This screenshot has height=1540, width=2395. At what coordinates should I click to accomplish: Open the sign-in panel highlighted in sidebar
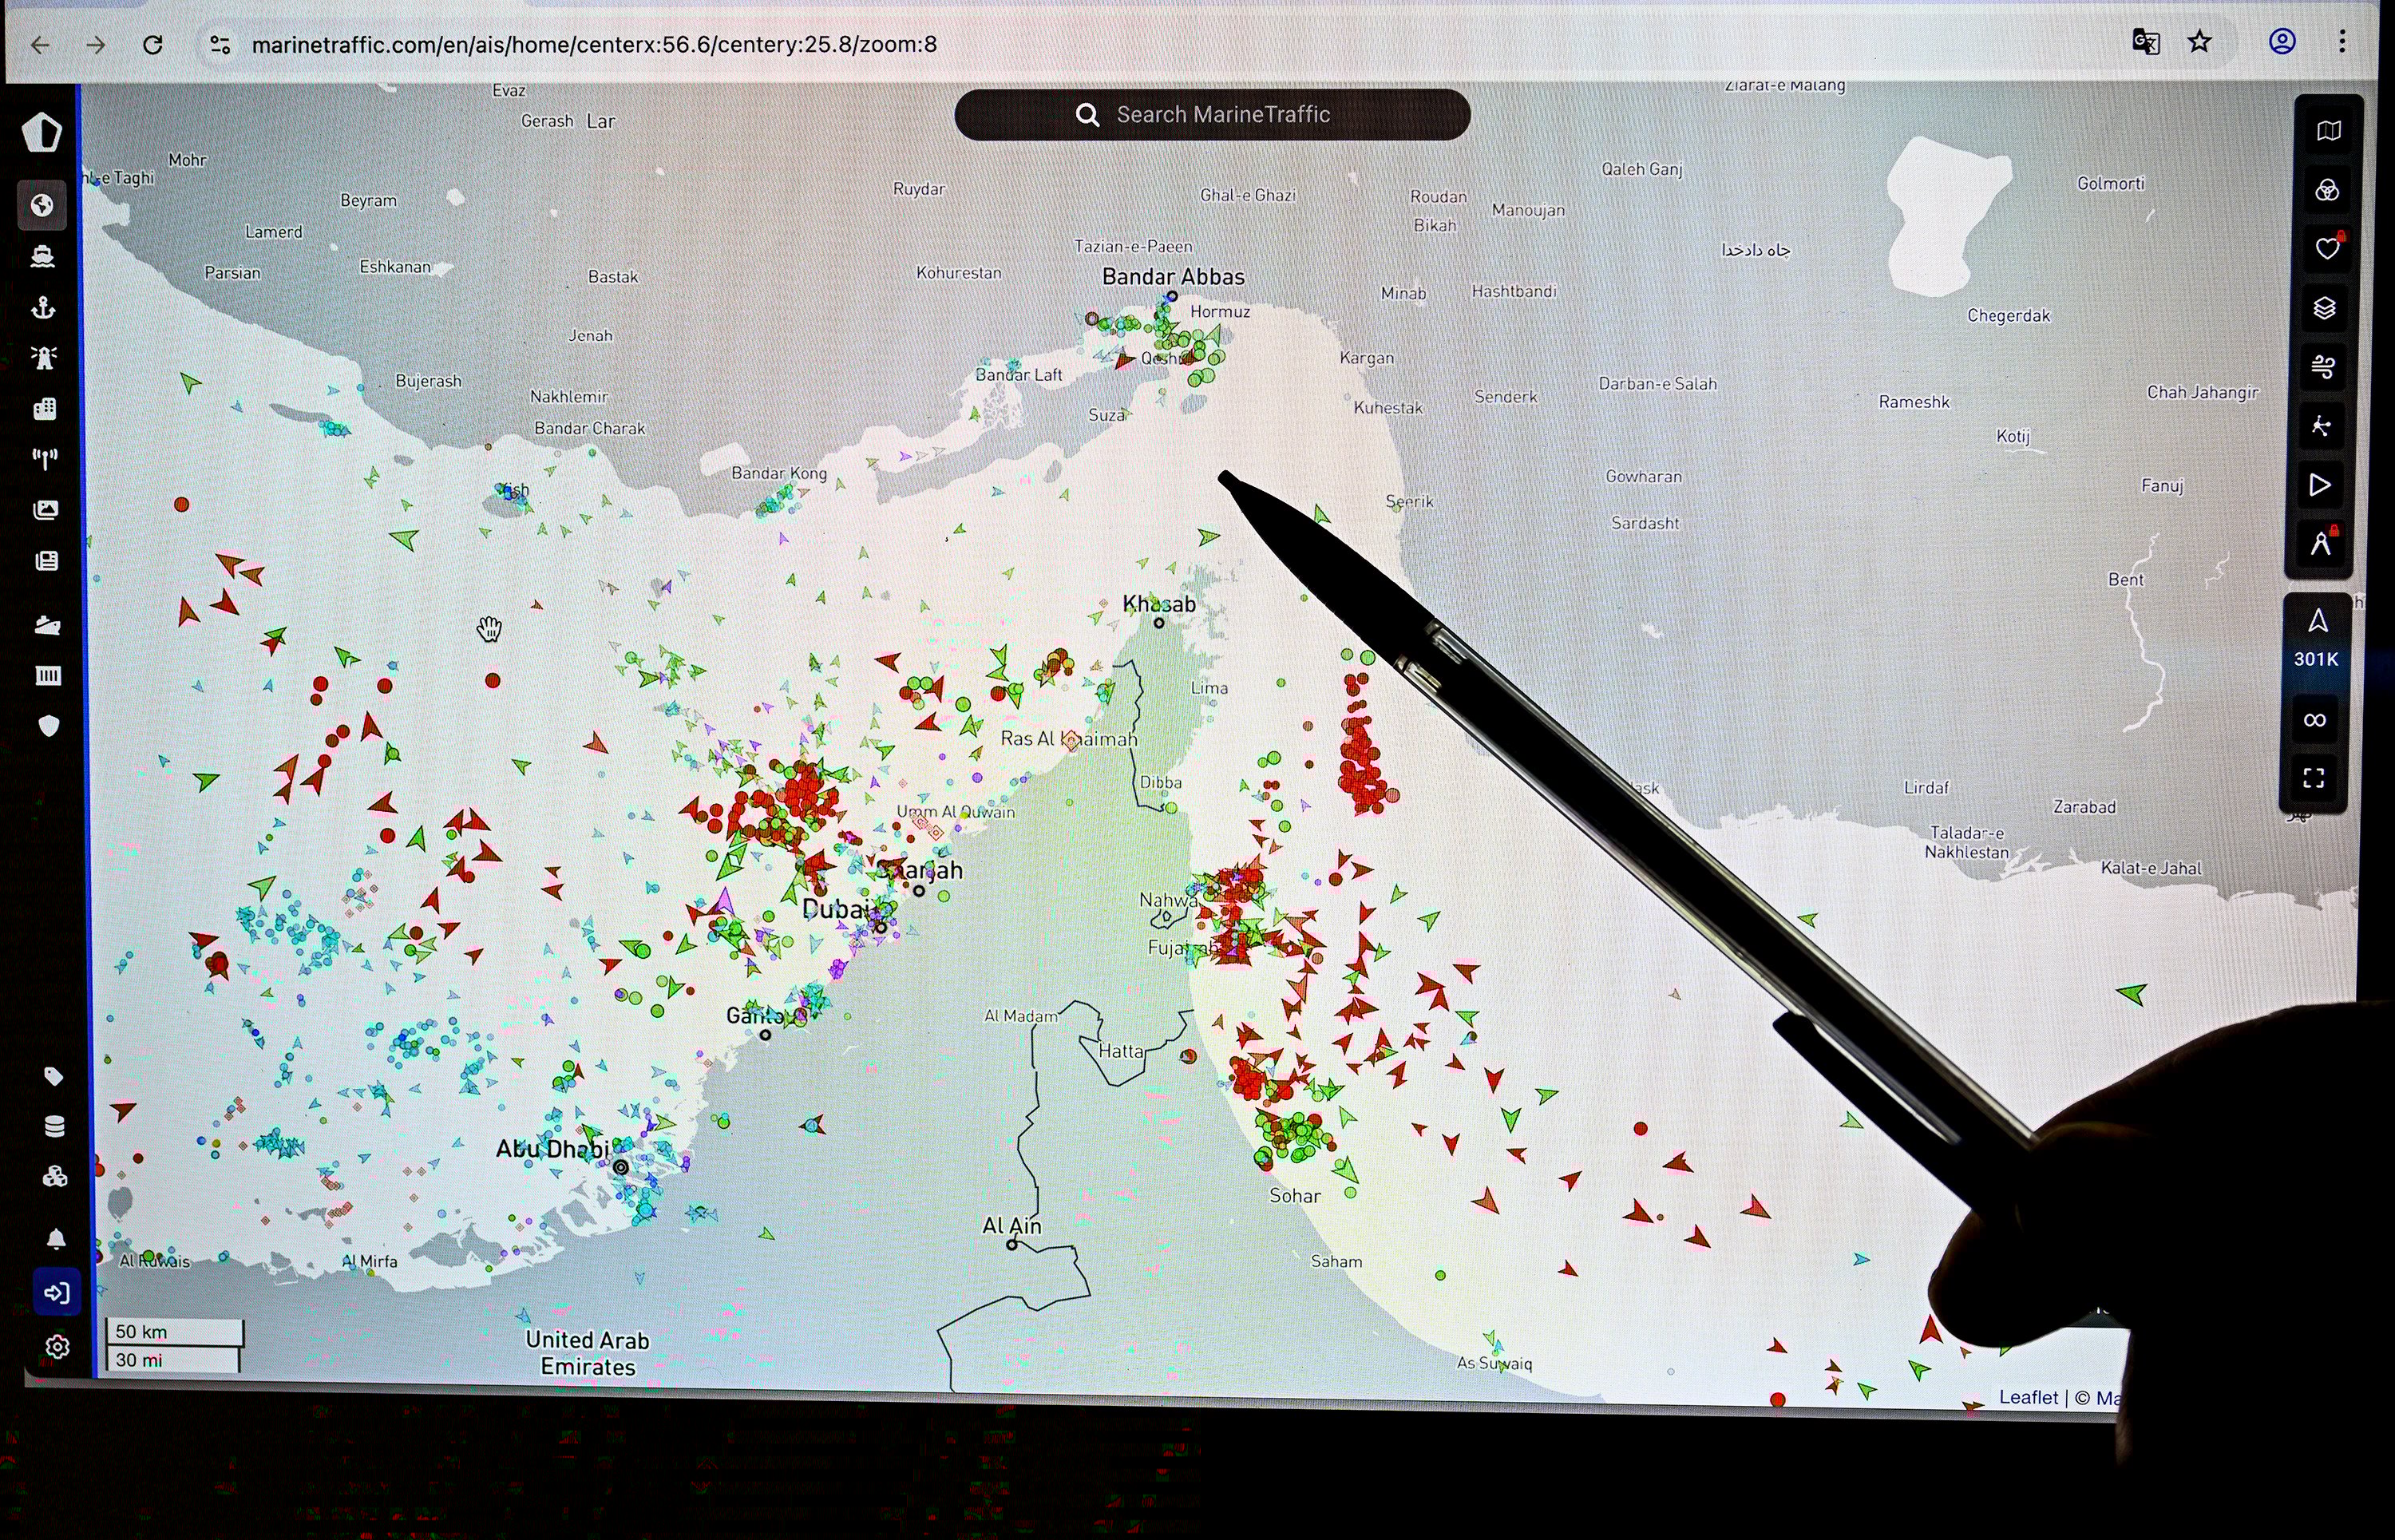(x=58, y=1293)
